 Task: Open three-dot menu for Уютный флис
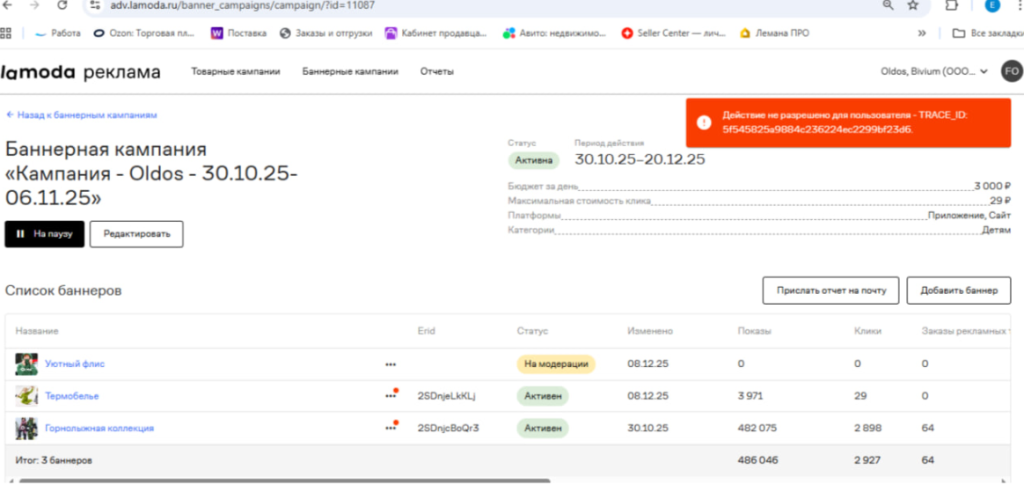[x=391, y=364]
